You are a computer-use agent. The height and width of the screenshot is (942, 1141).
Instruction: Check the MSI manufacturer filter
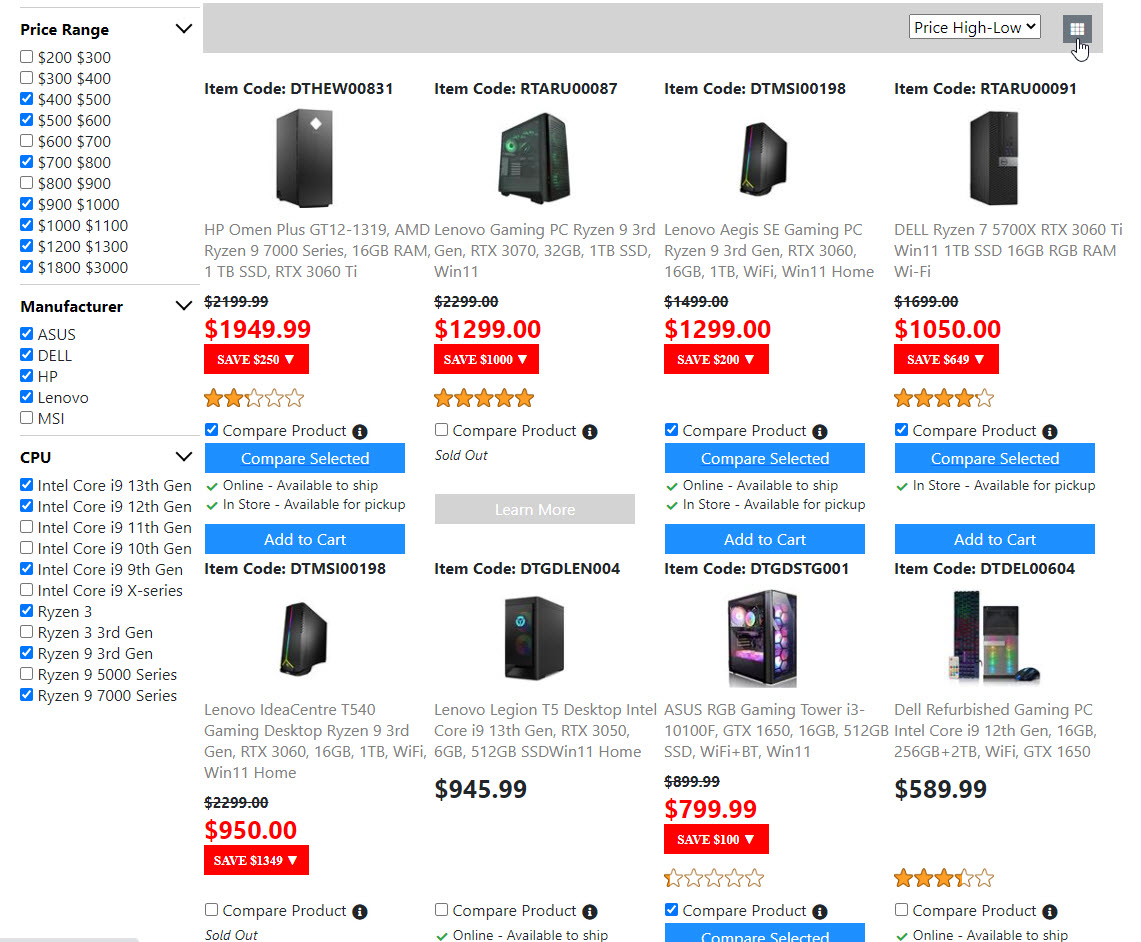click(x=27, y=418)
